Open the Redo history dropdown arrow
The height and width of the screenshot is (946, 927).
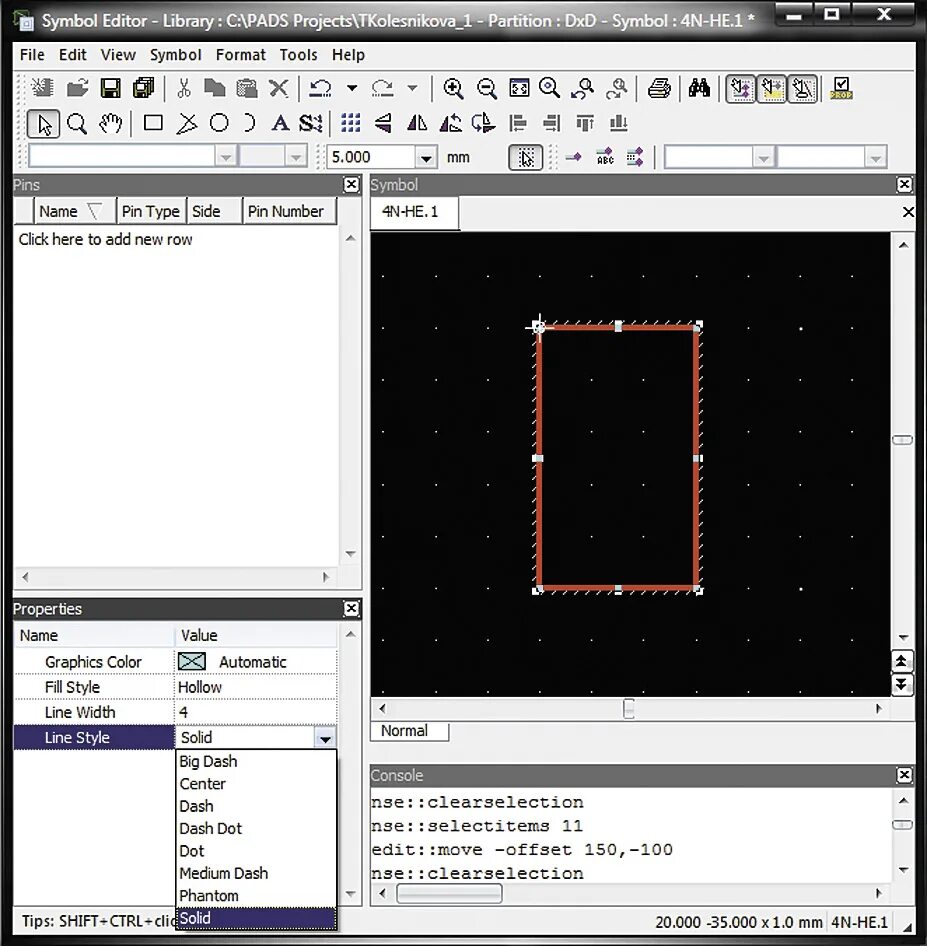(x=413, y=88)
